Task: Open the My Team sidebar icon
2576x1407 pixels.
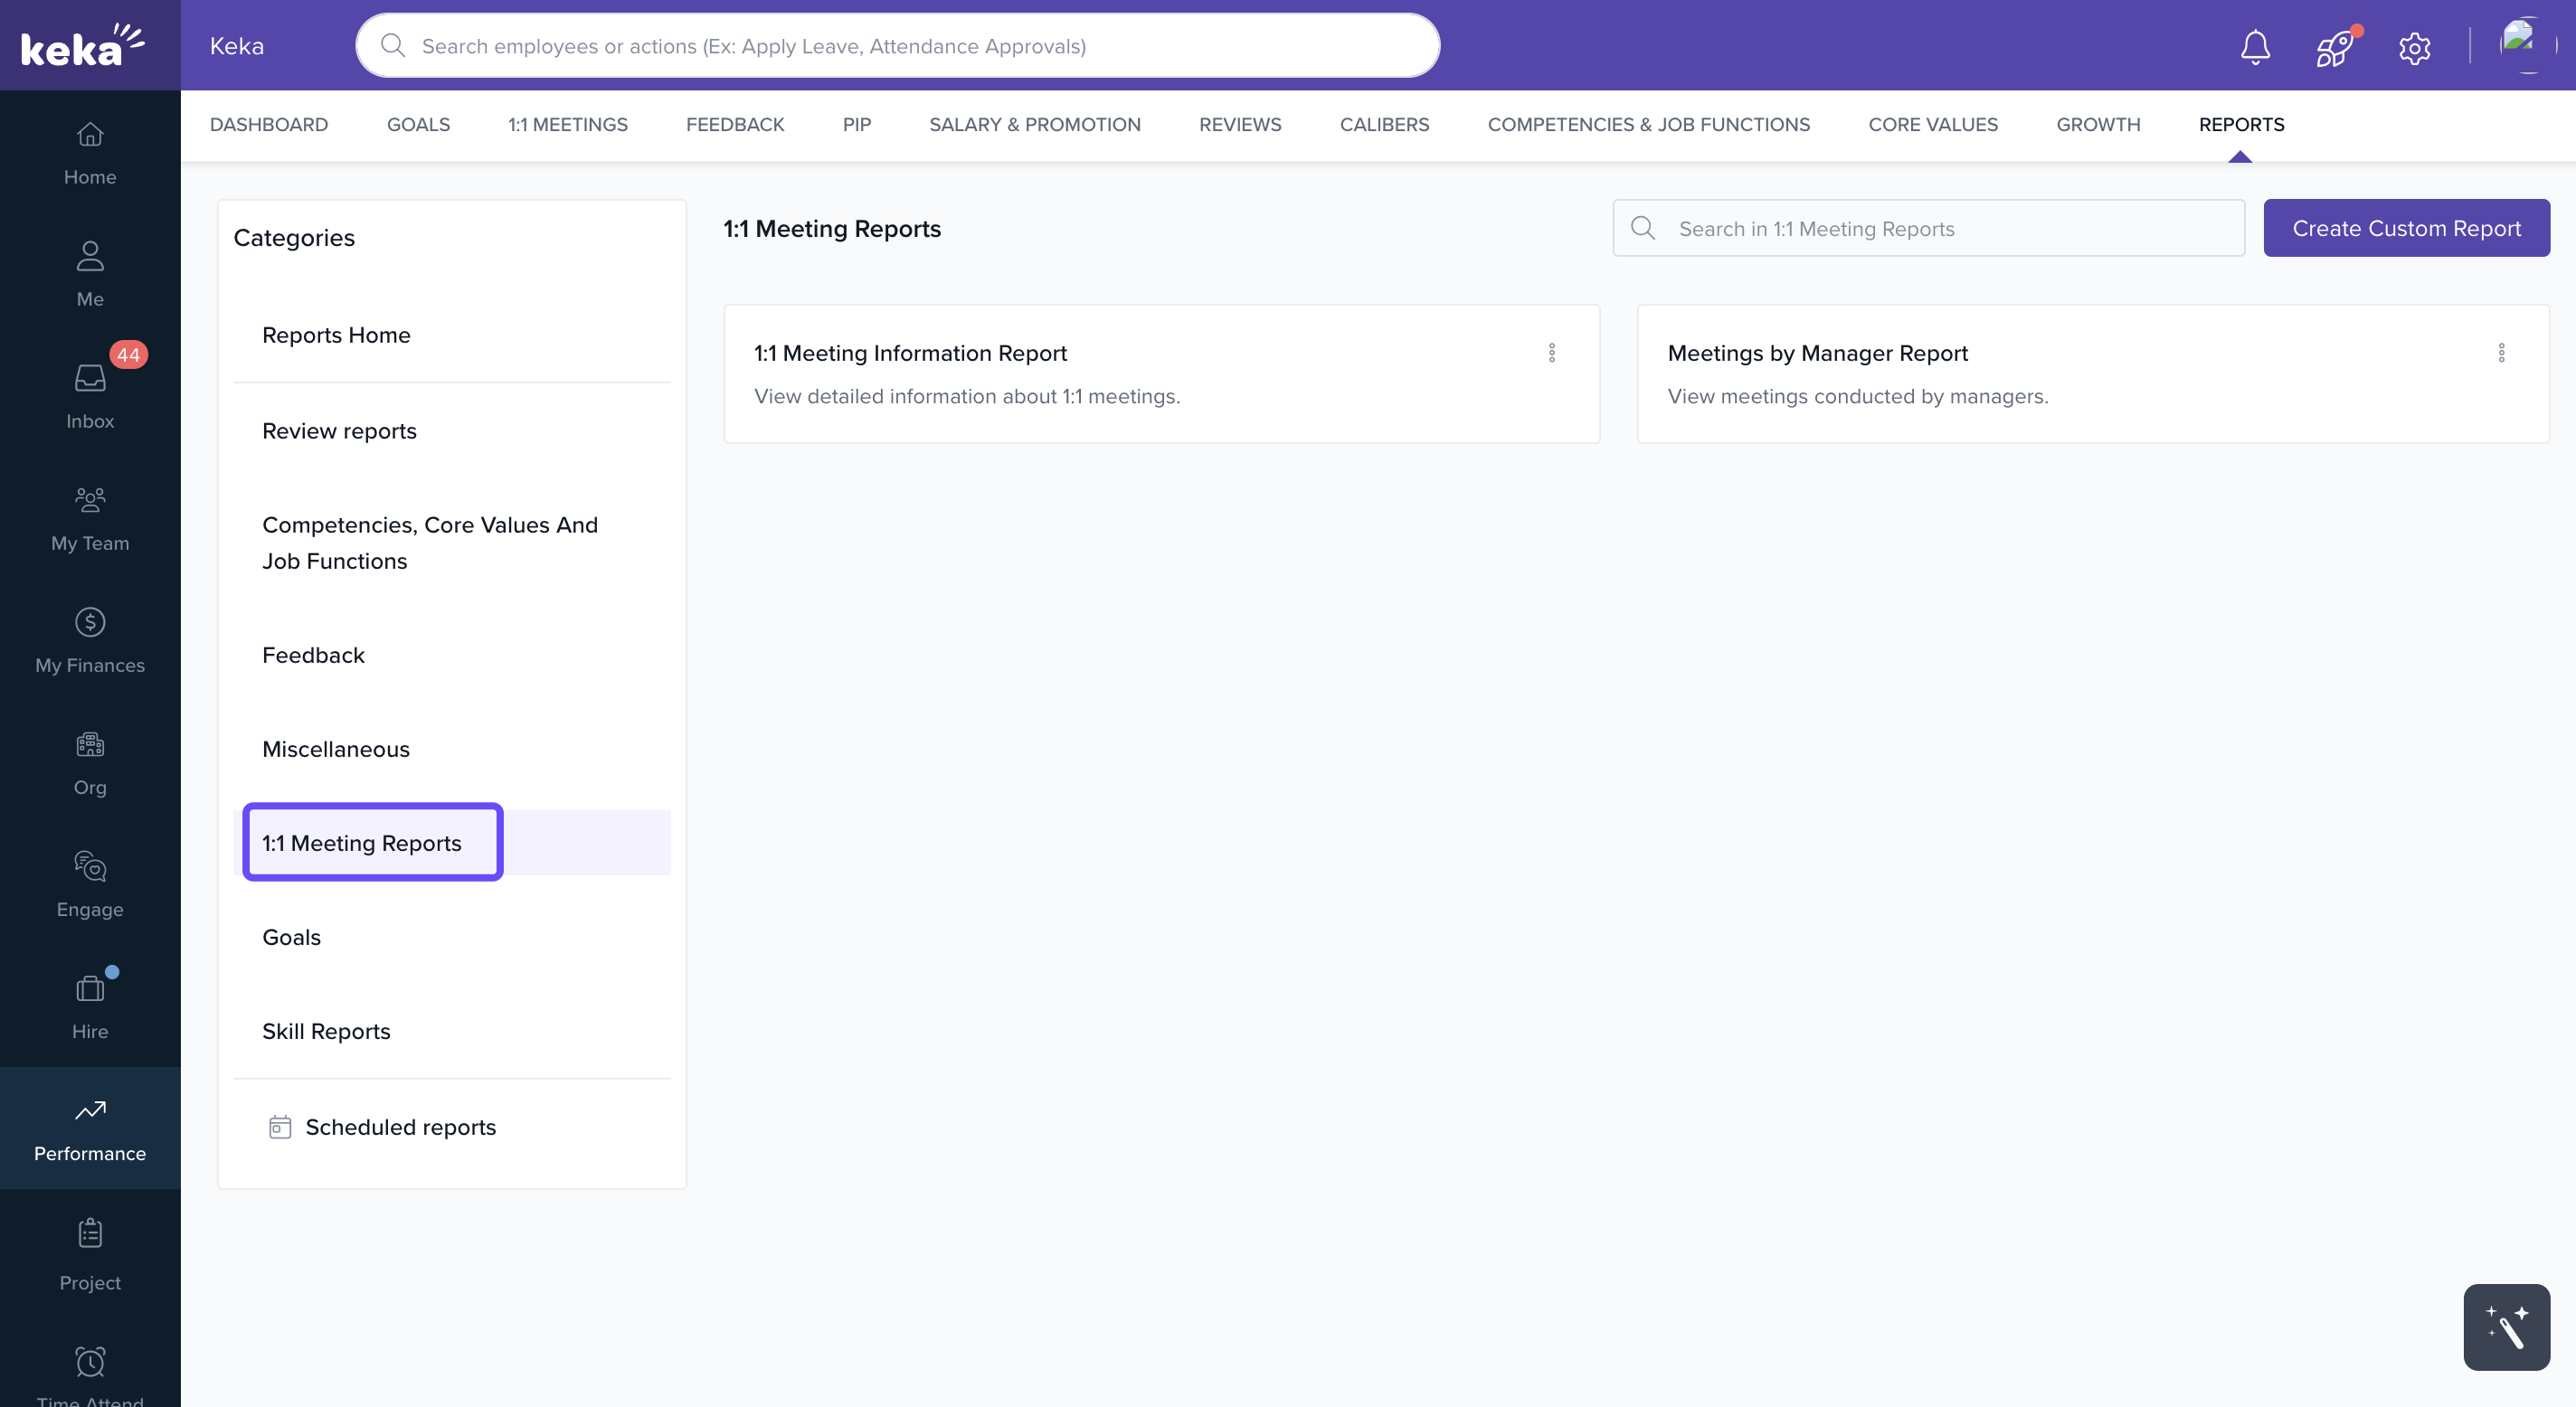Action: (x=90, y=518)
